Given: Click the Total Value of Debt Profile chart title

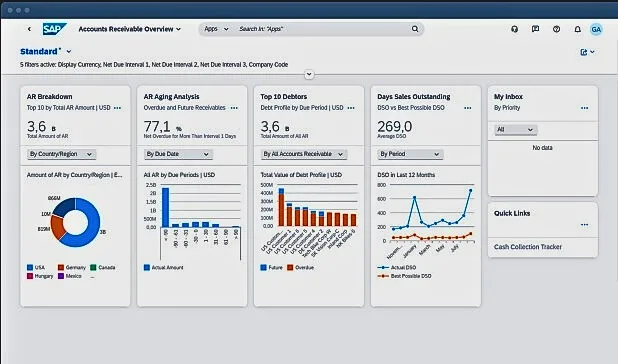Looking at the screenshot, I should (x=301, y=175).
